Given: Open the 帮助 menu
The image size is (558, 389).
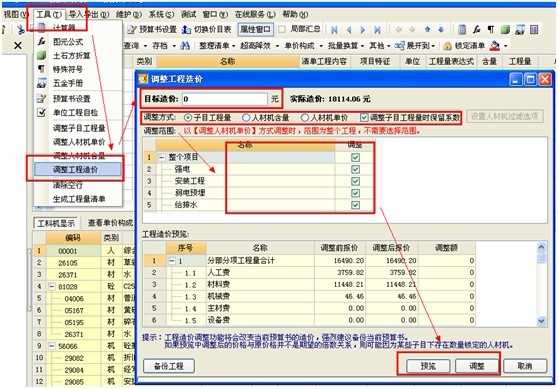Looking at the screenshot, I should click(295, 15).
